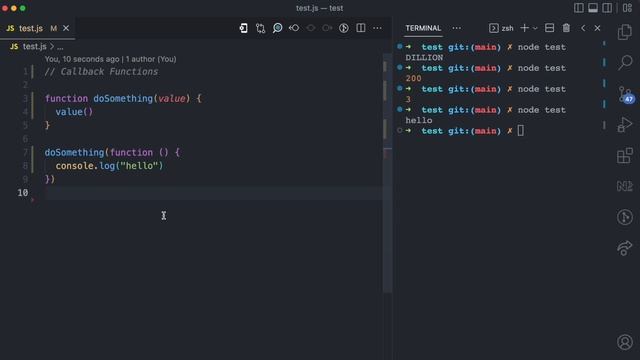The width and height of the screenshot is (640, 360).
Task: Split the editor to the right
Action: 361,28
